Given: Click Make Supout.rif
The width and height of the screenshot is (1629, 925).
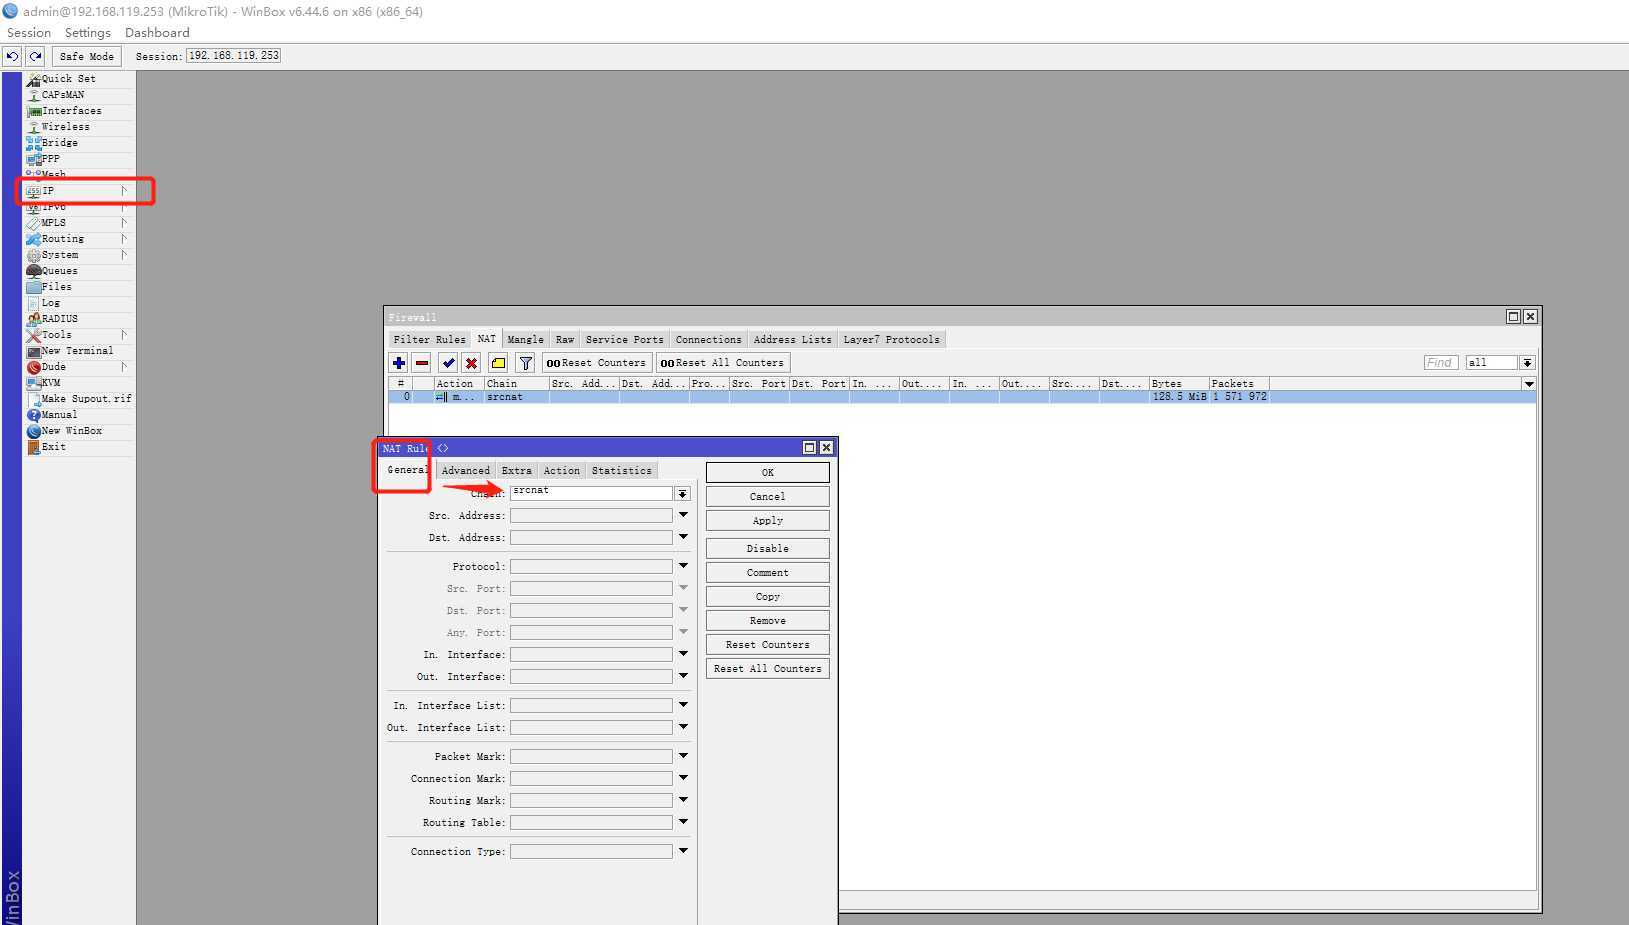Looking at the screenshot, I should [78, 399].
